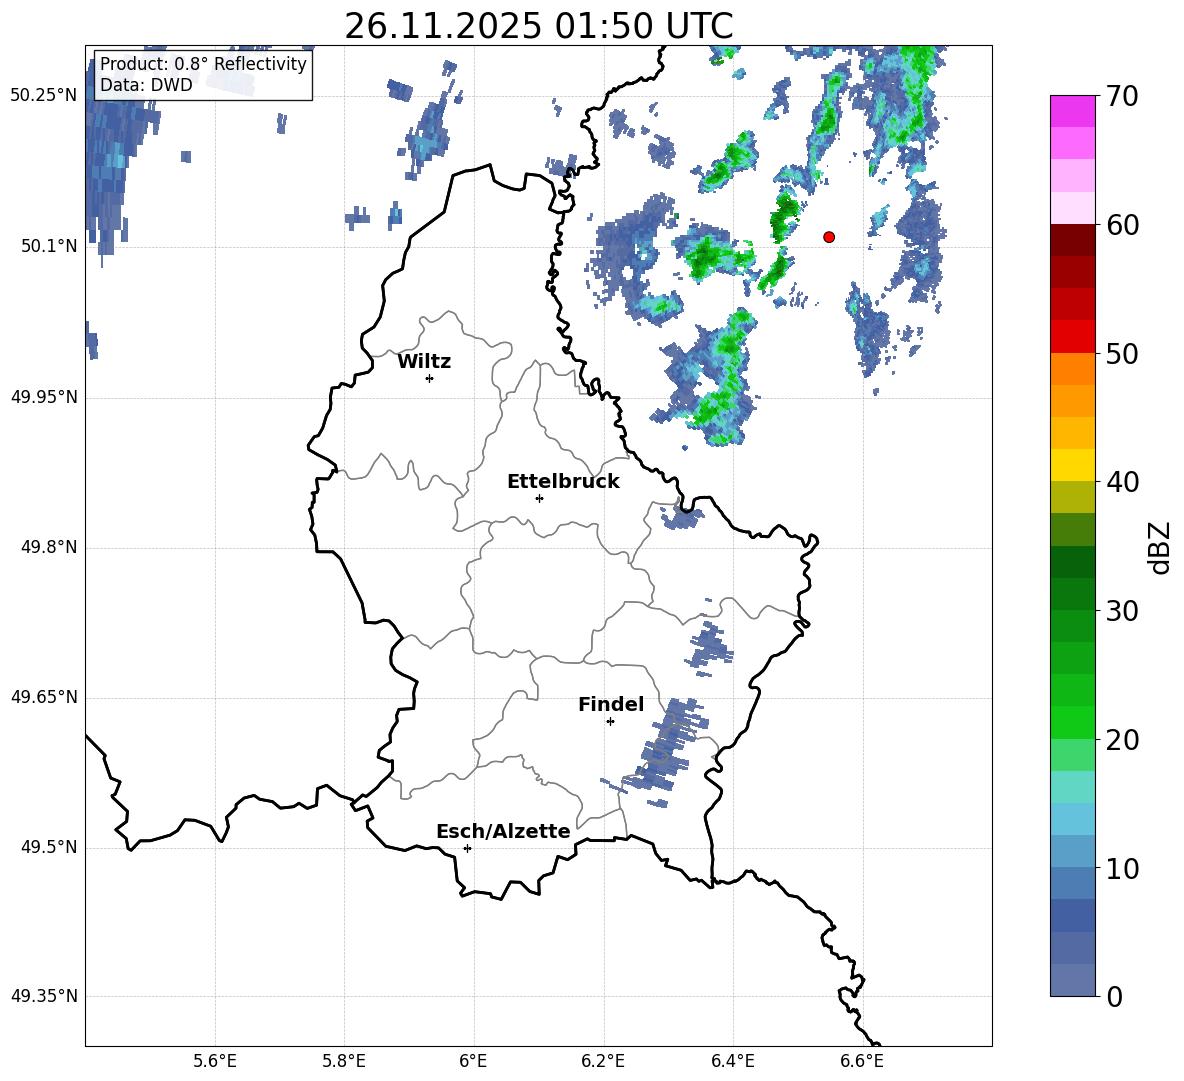Click the 20 value on colorbar
This screenshot has width=1184, height=1081.
(1122, 740)
